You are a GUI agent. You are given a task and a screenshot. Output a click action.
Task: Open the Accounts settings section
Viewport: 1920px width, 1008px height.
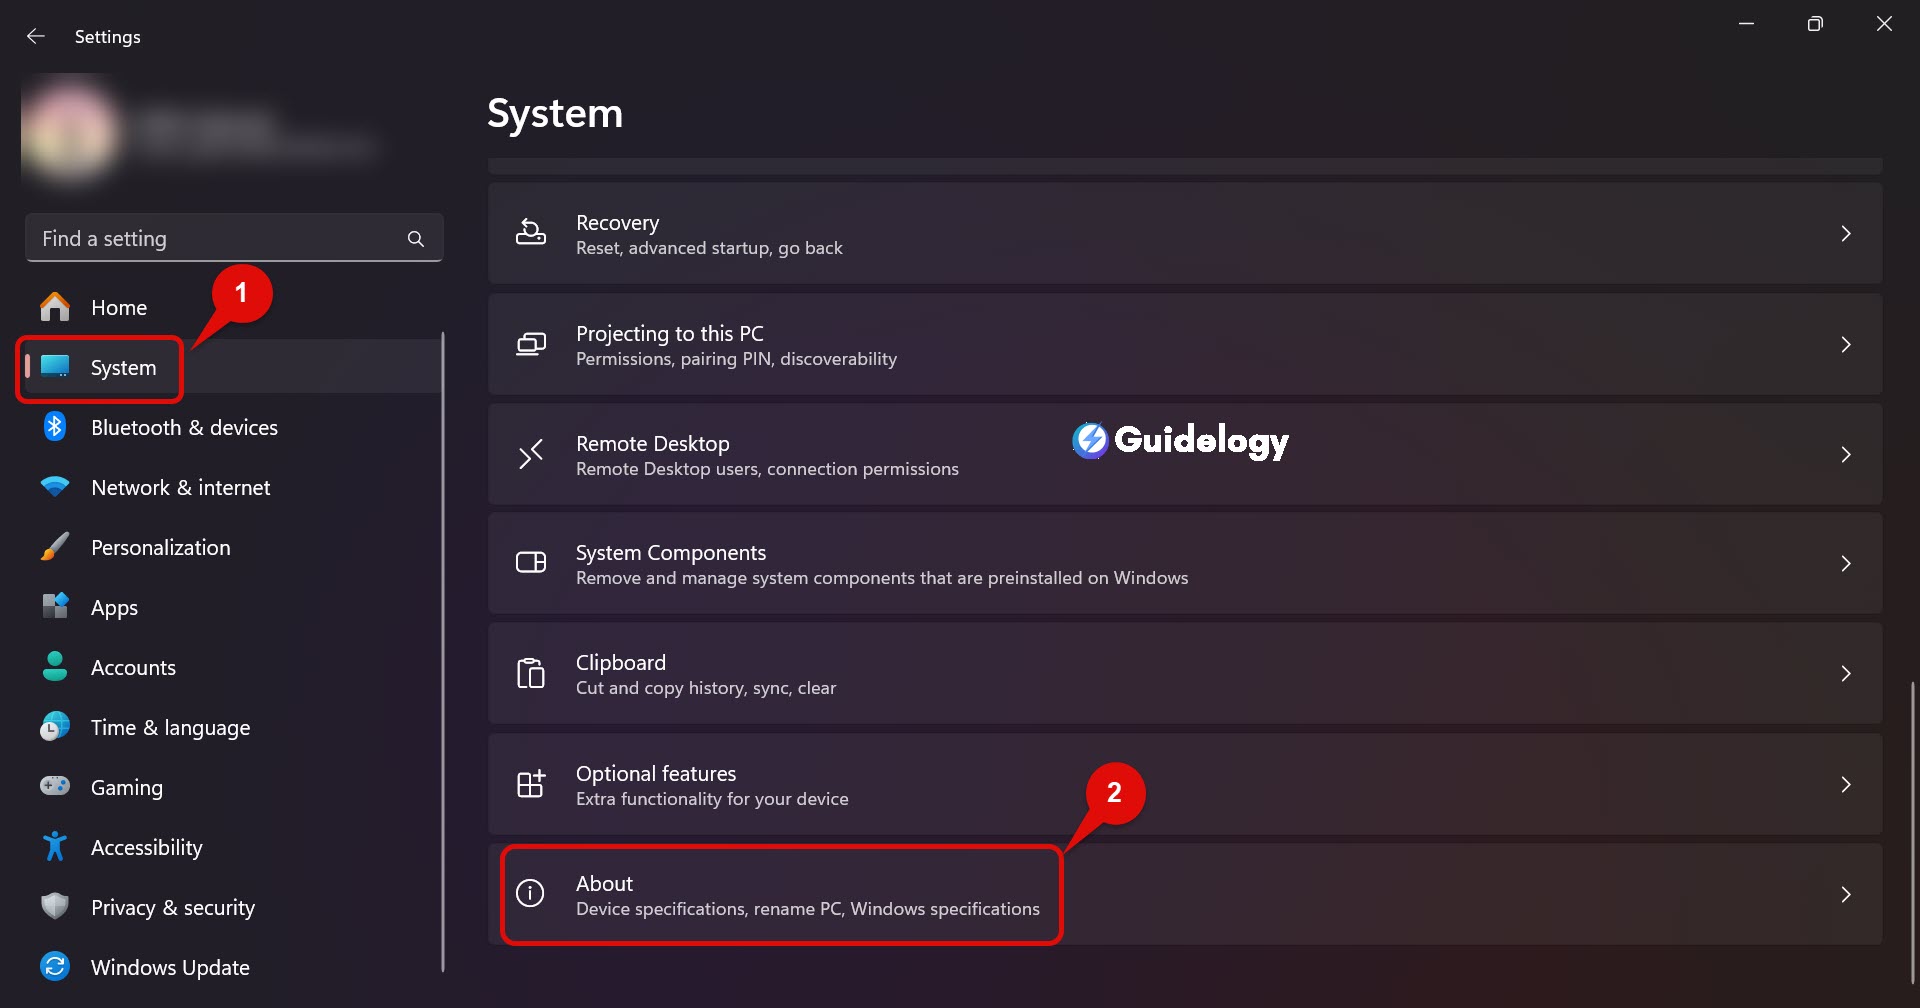pyautogui.click(x=133, y=668)
